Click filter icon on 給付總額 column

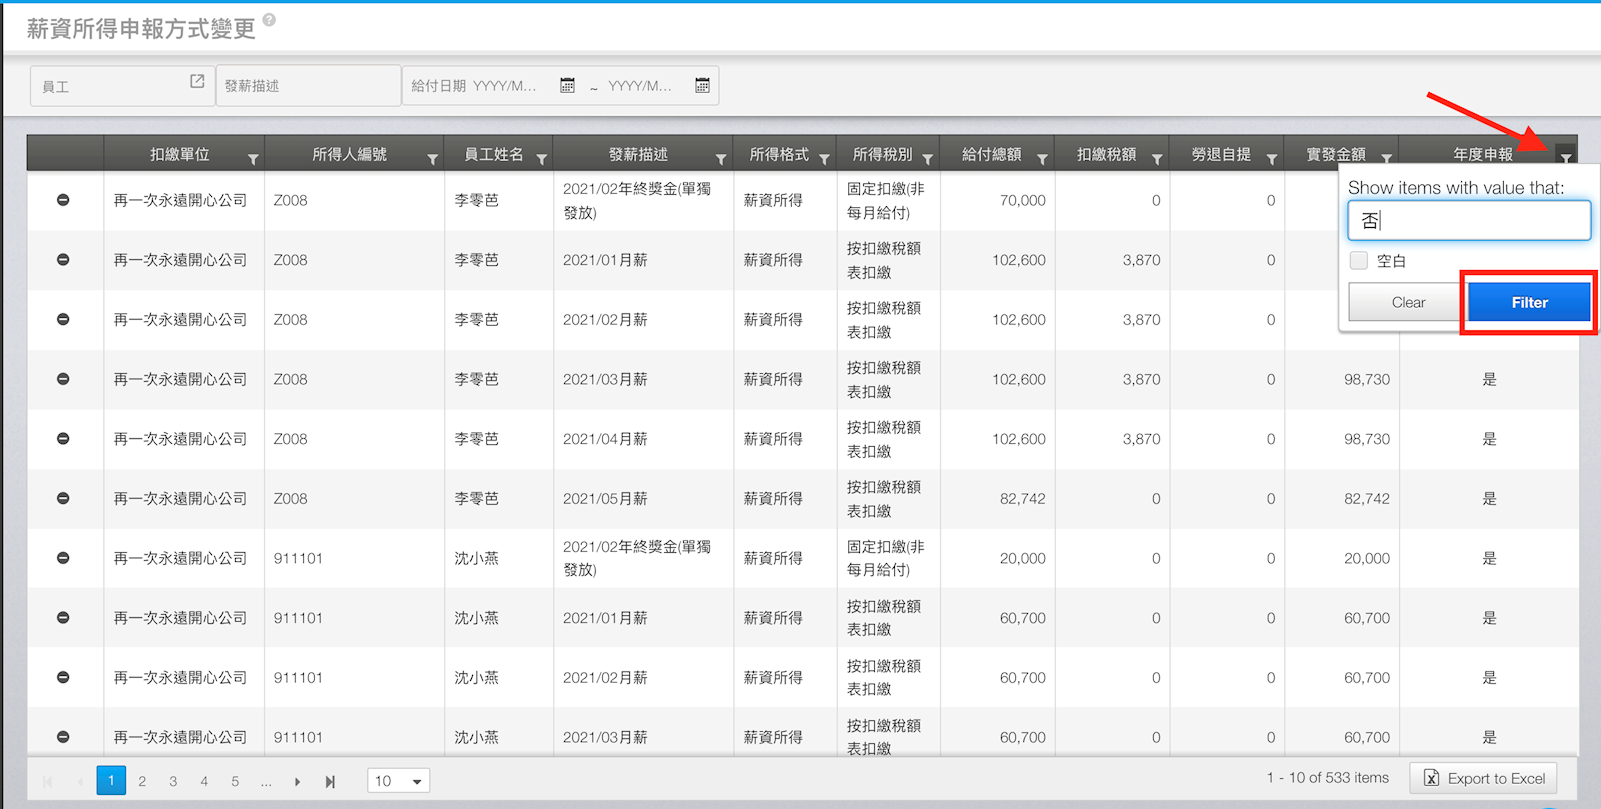tap(1042, 159)
